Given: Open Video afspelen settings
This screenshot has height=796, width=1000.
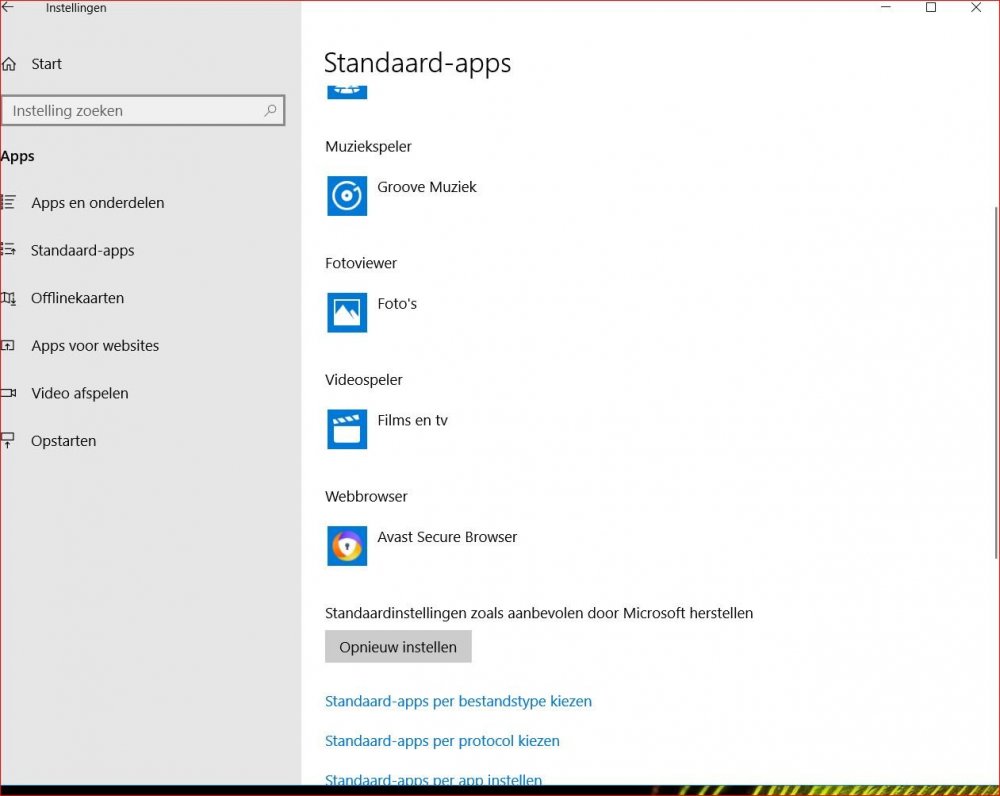Looking at the screenshot, I should click(80, 394).
